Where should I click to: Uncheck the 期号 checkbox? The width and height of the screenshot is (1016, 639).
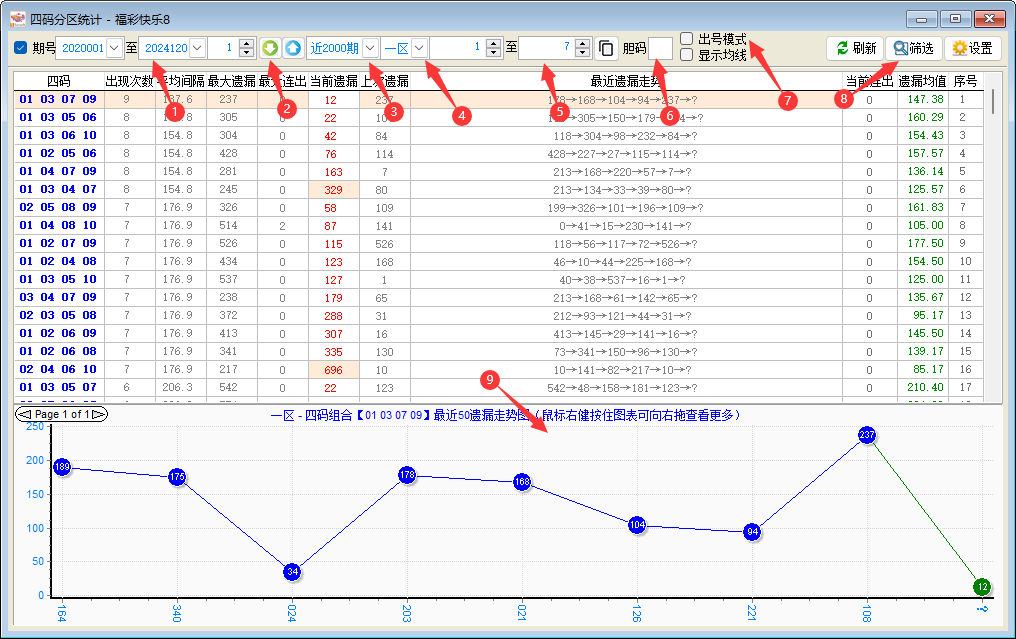[21, 48]
